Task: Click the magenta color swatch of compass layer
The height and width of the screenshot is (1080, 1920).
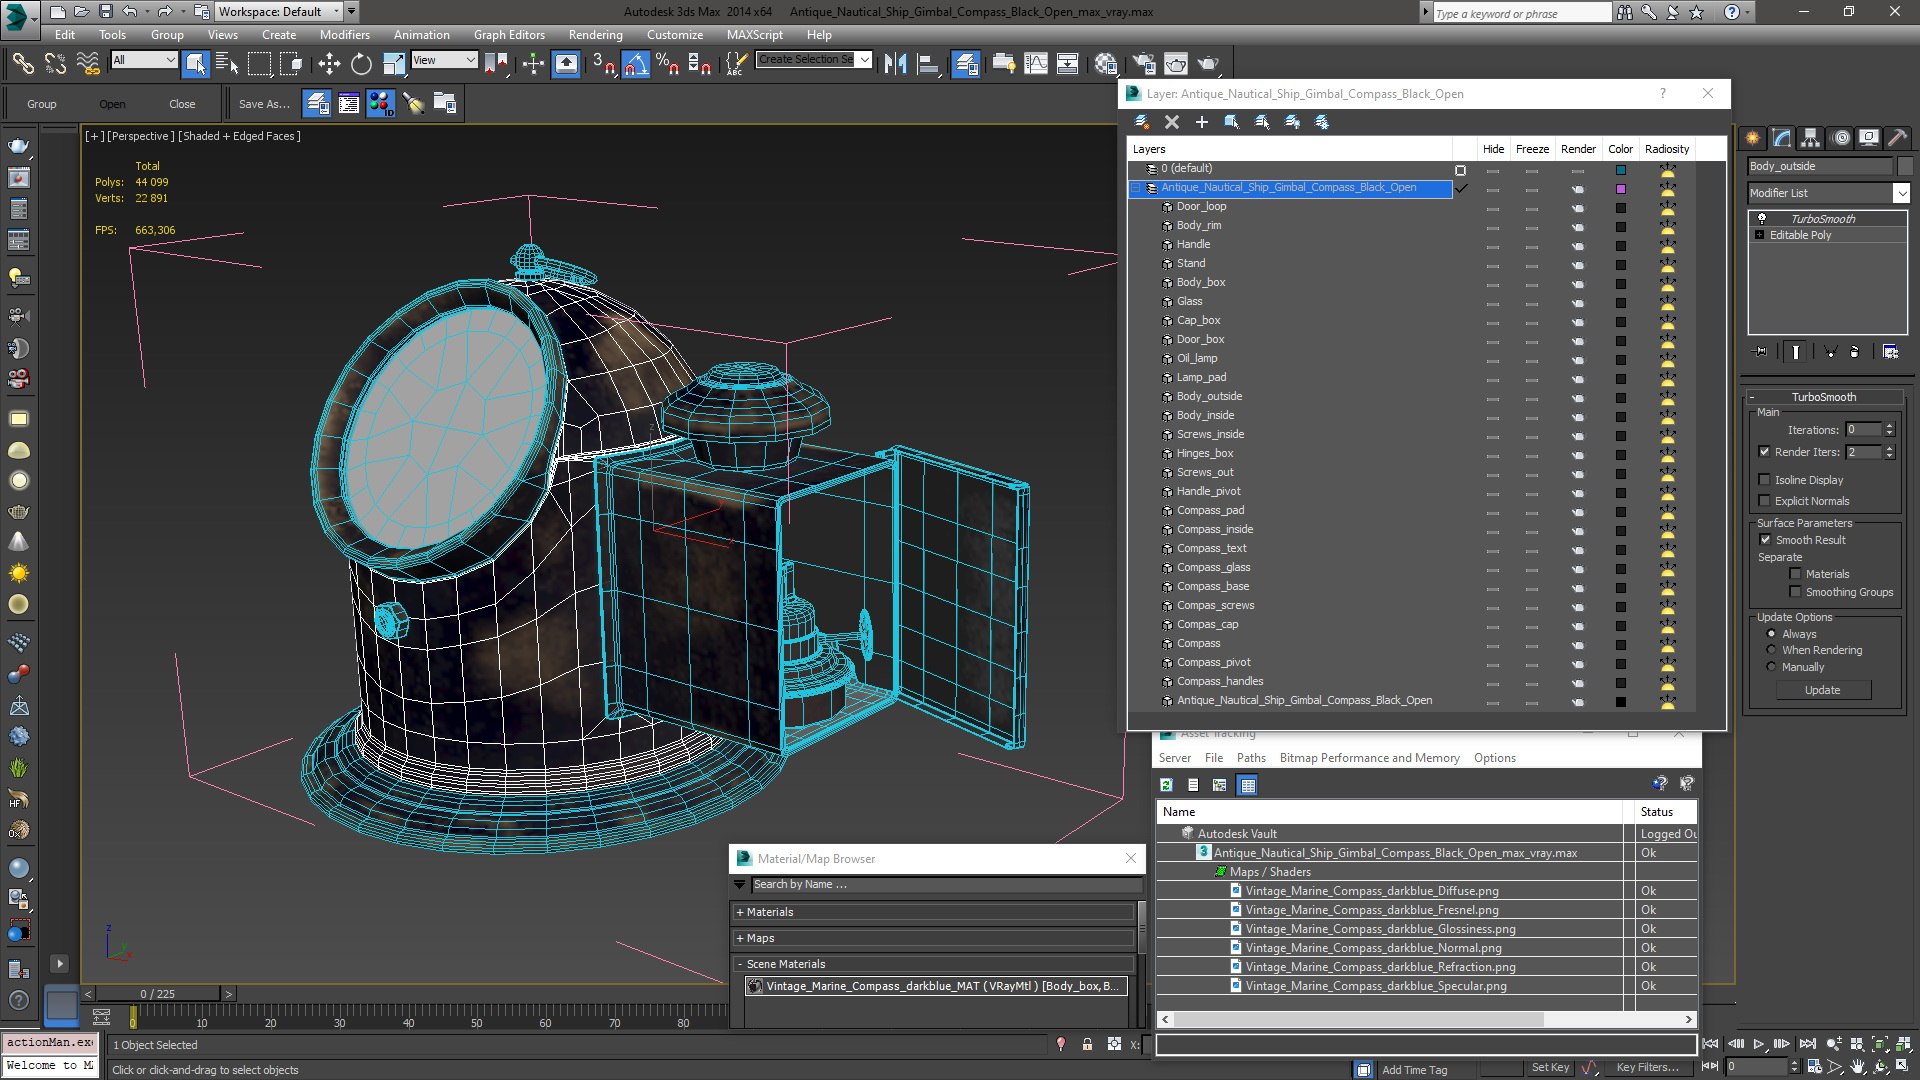Action: 1621,188
